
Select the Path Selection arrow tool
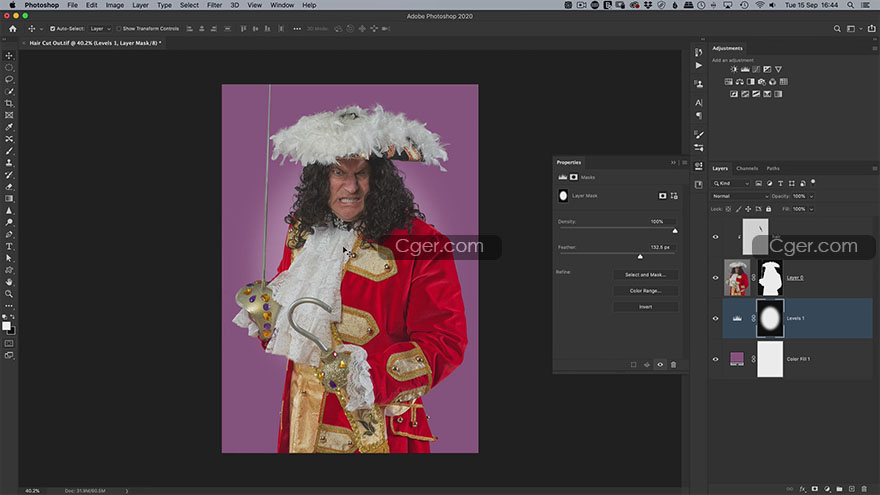[9, 258]
